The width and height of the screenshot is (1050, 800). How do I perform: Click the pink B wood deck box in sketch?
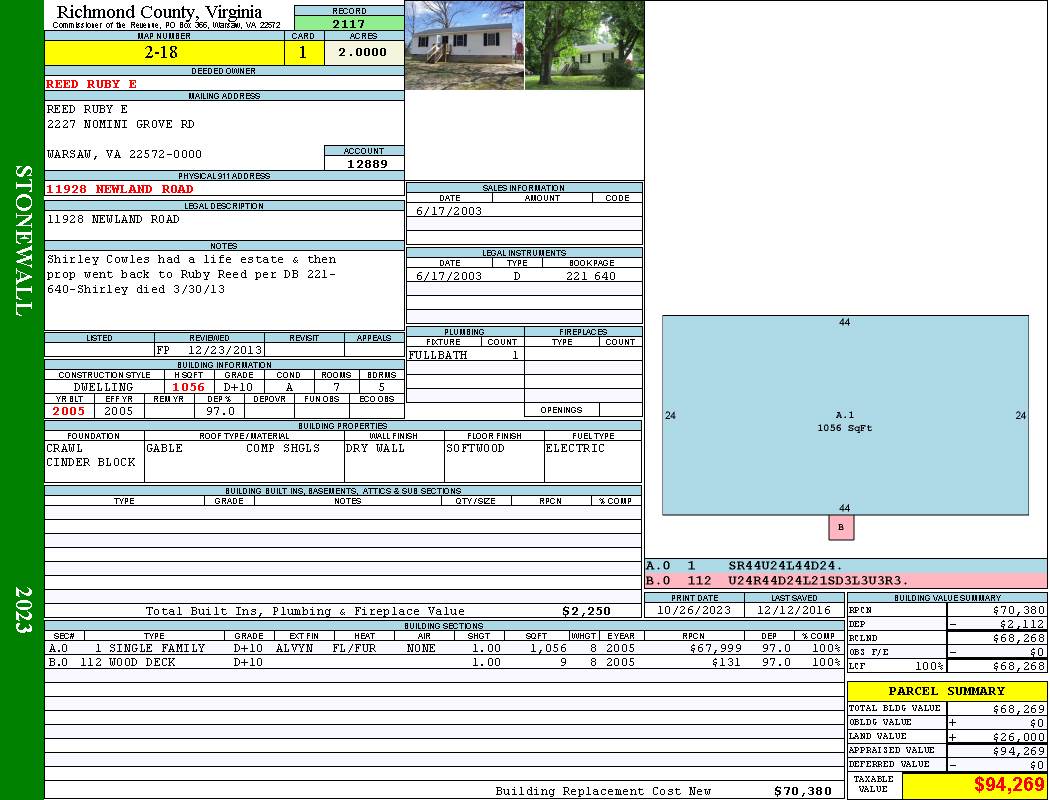[841, 527]
